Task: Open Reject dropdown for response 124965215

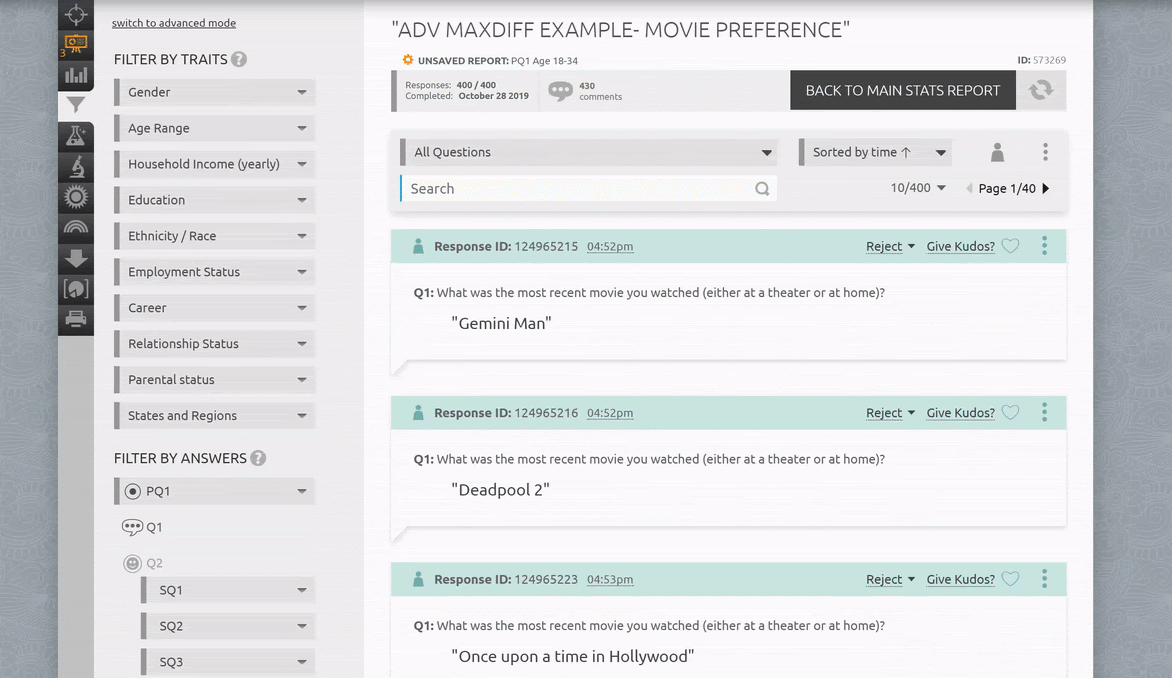Action: click(890, 246)
